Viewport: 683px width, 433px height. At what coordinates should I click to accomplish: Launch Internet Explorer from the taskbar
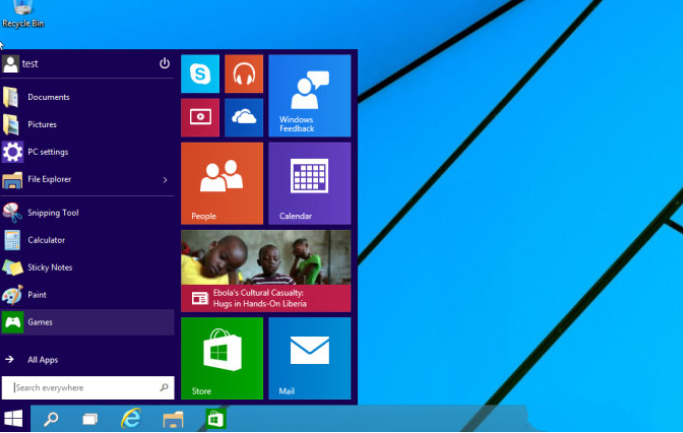point(131,418)
